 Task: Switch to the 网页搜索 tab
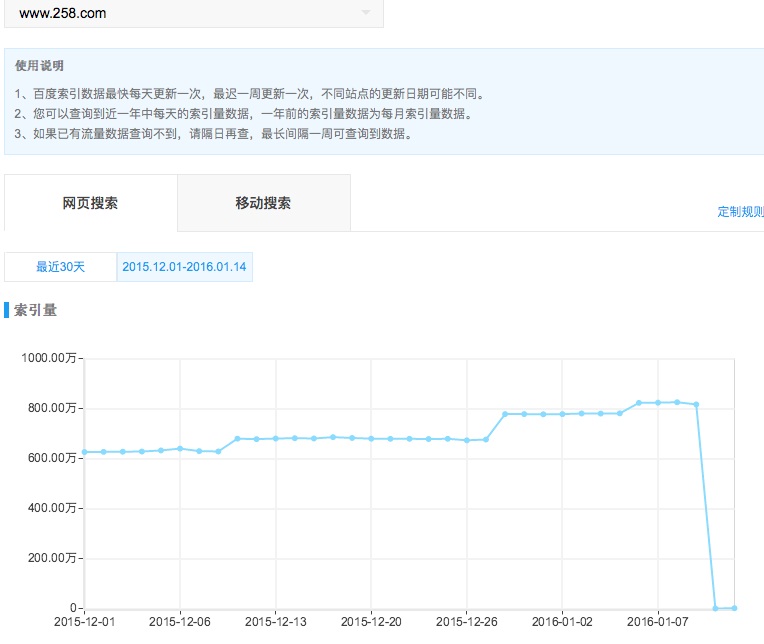[91, 203]
